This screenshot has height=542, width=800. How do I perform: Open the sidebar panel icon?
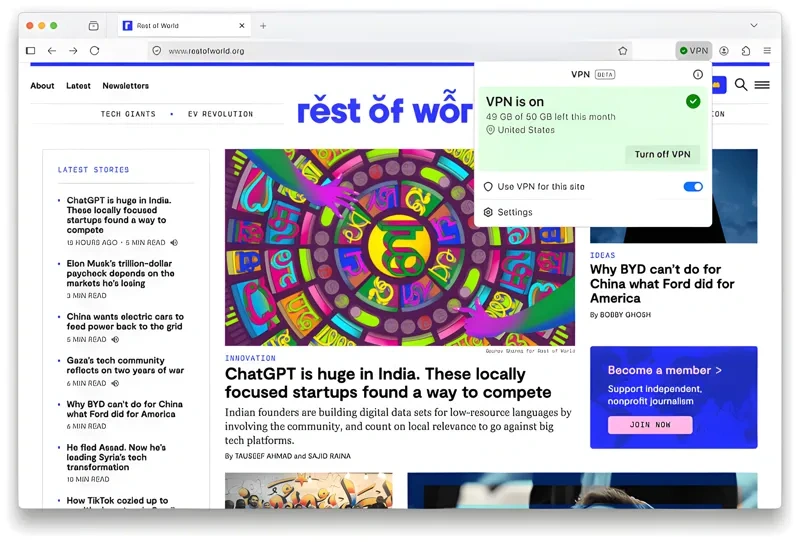(30, 50)
